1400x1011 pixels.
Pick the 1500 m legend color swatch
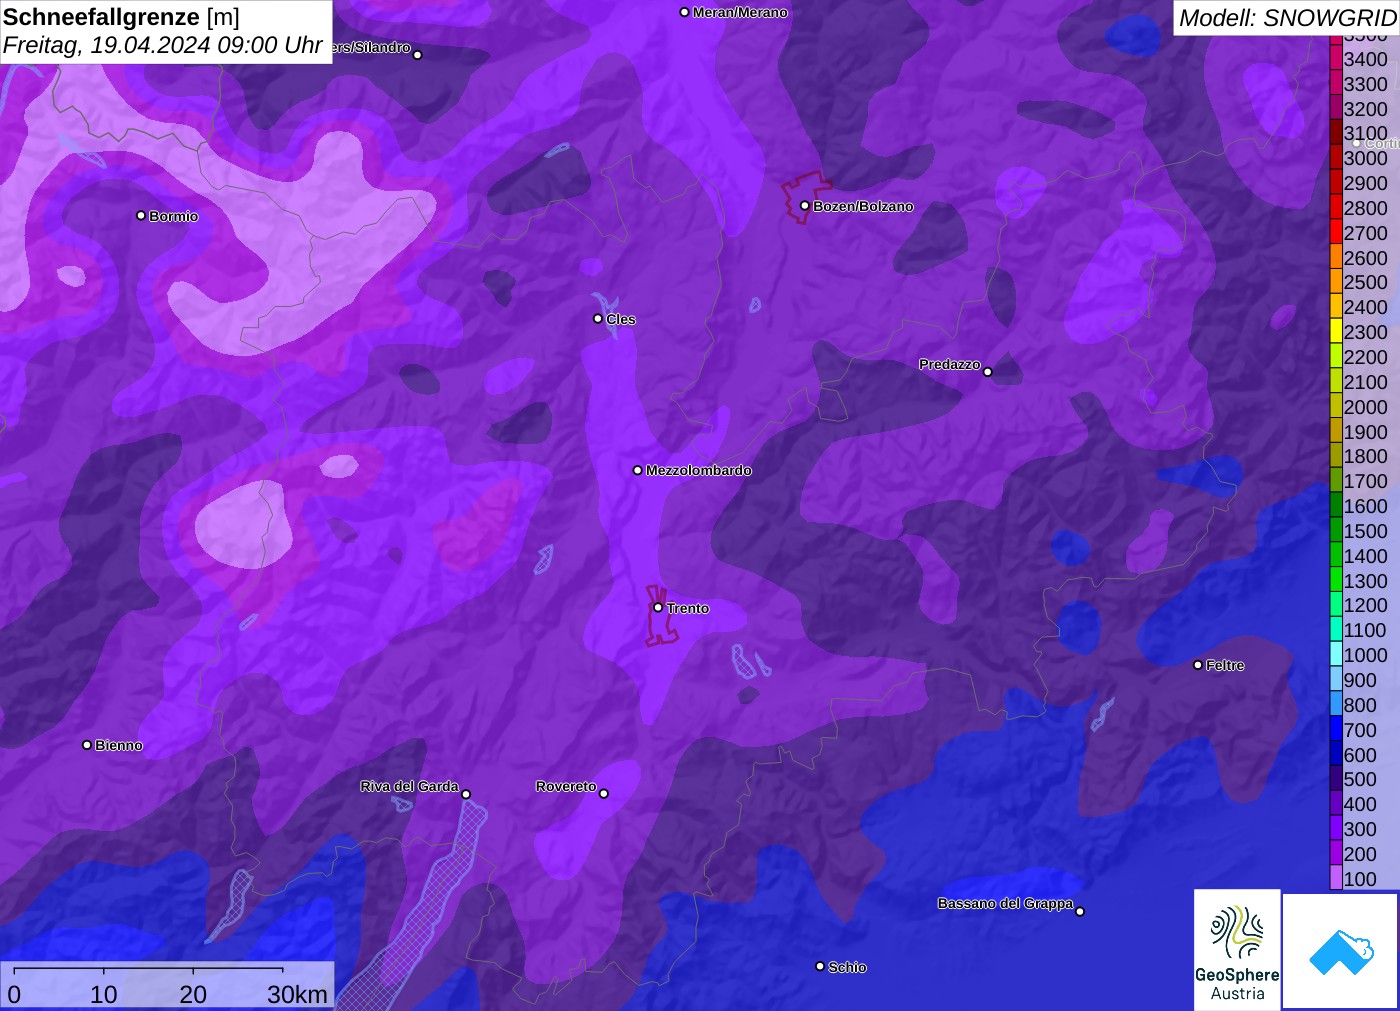click(1336, 531)
